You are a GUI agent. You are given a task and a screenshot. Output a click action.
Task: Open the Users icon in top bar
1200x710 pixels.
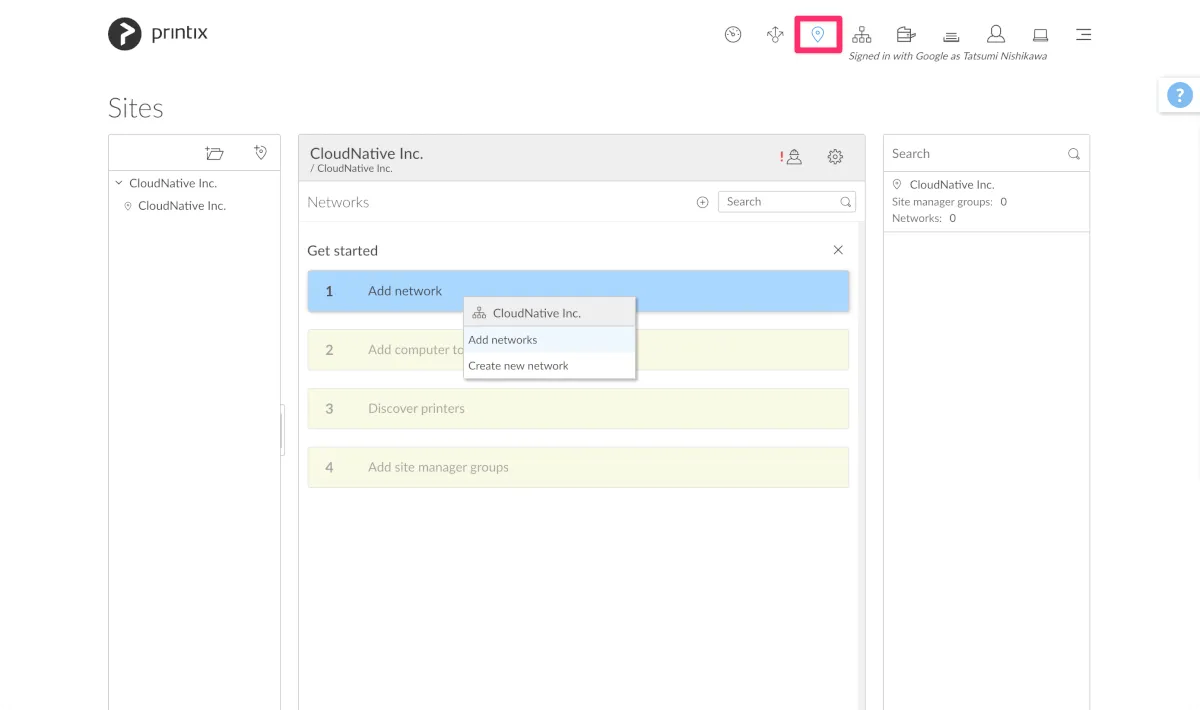995,35
